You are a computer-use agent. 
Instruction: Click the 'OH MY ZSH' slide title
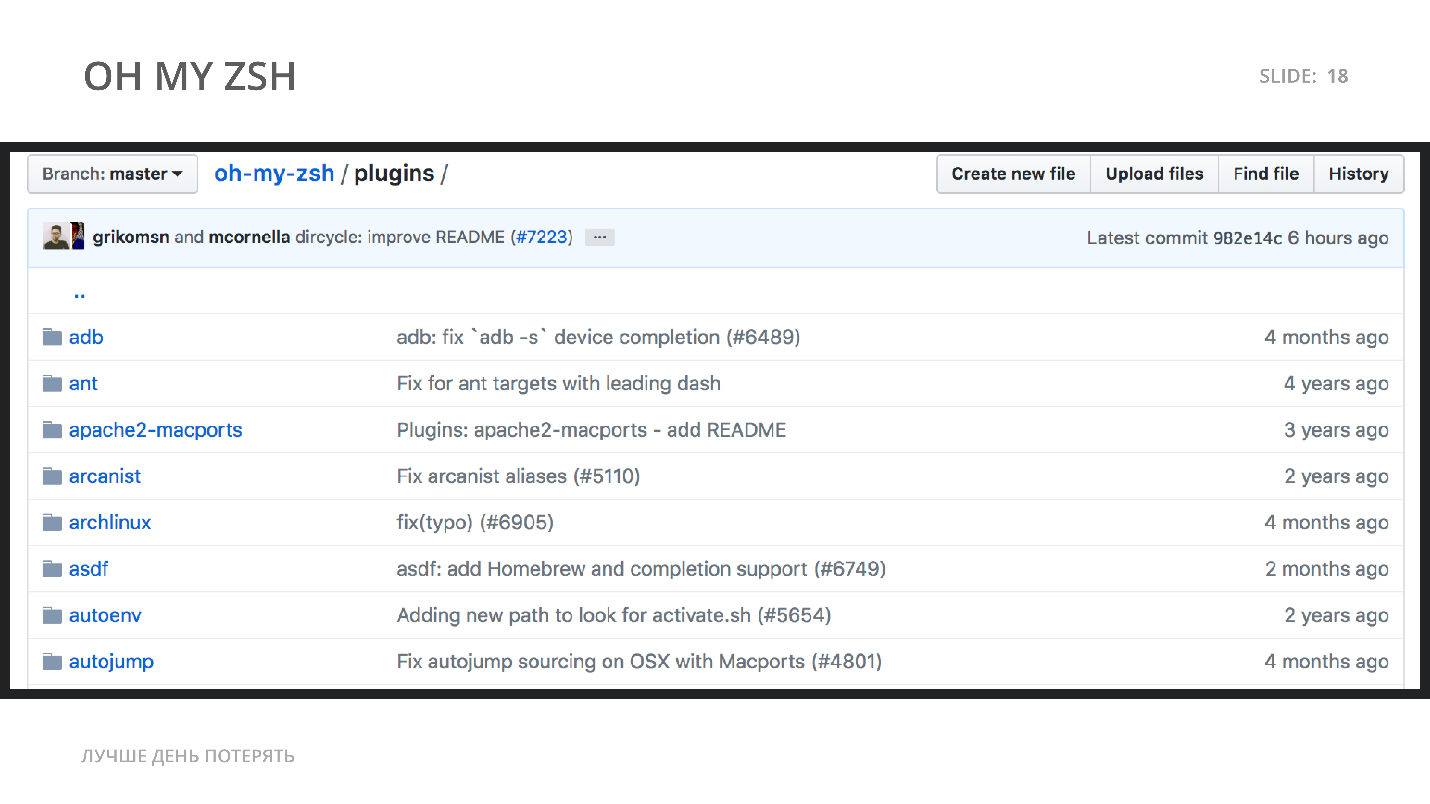pyautogui.click(x=190, y=77)
